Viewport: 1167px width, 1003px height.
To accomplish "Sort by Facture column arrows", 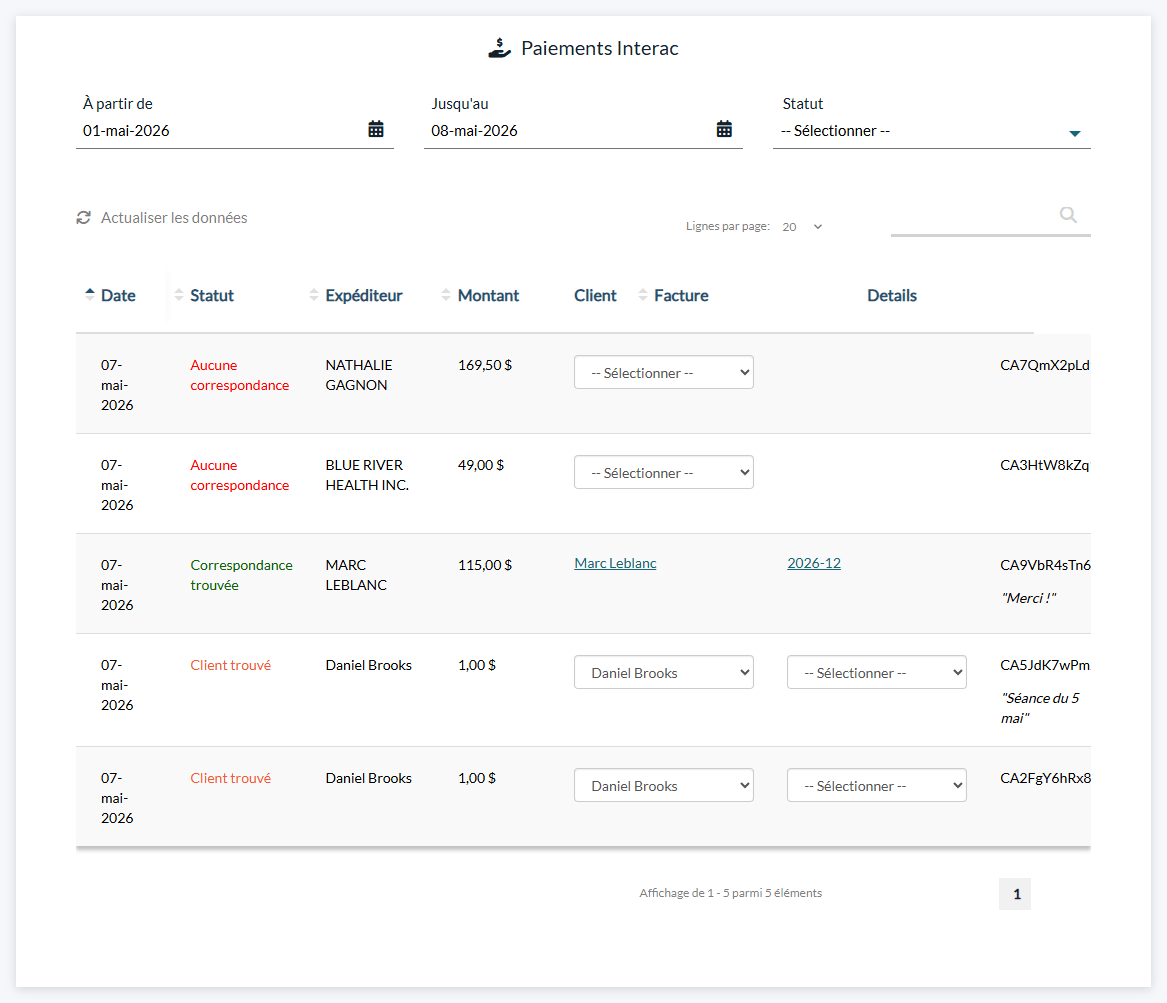I will pyautogui.click(x=642, y=295).
